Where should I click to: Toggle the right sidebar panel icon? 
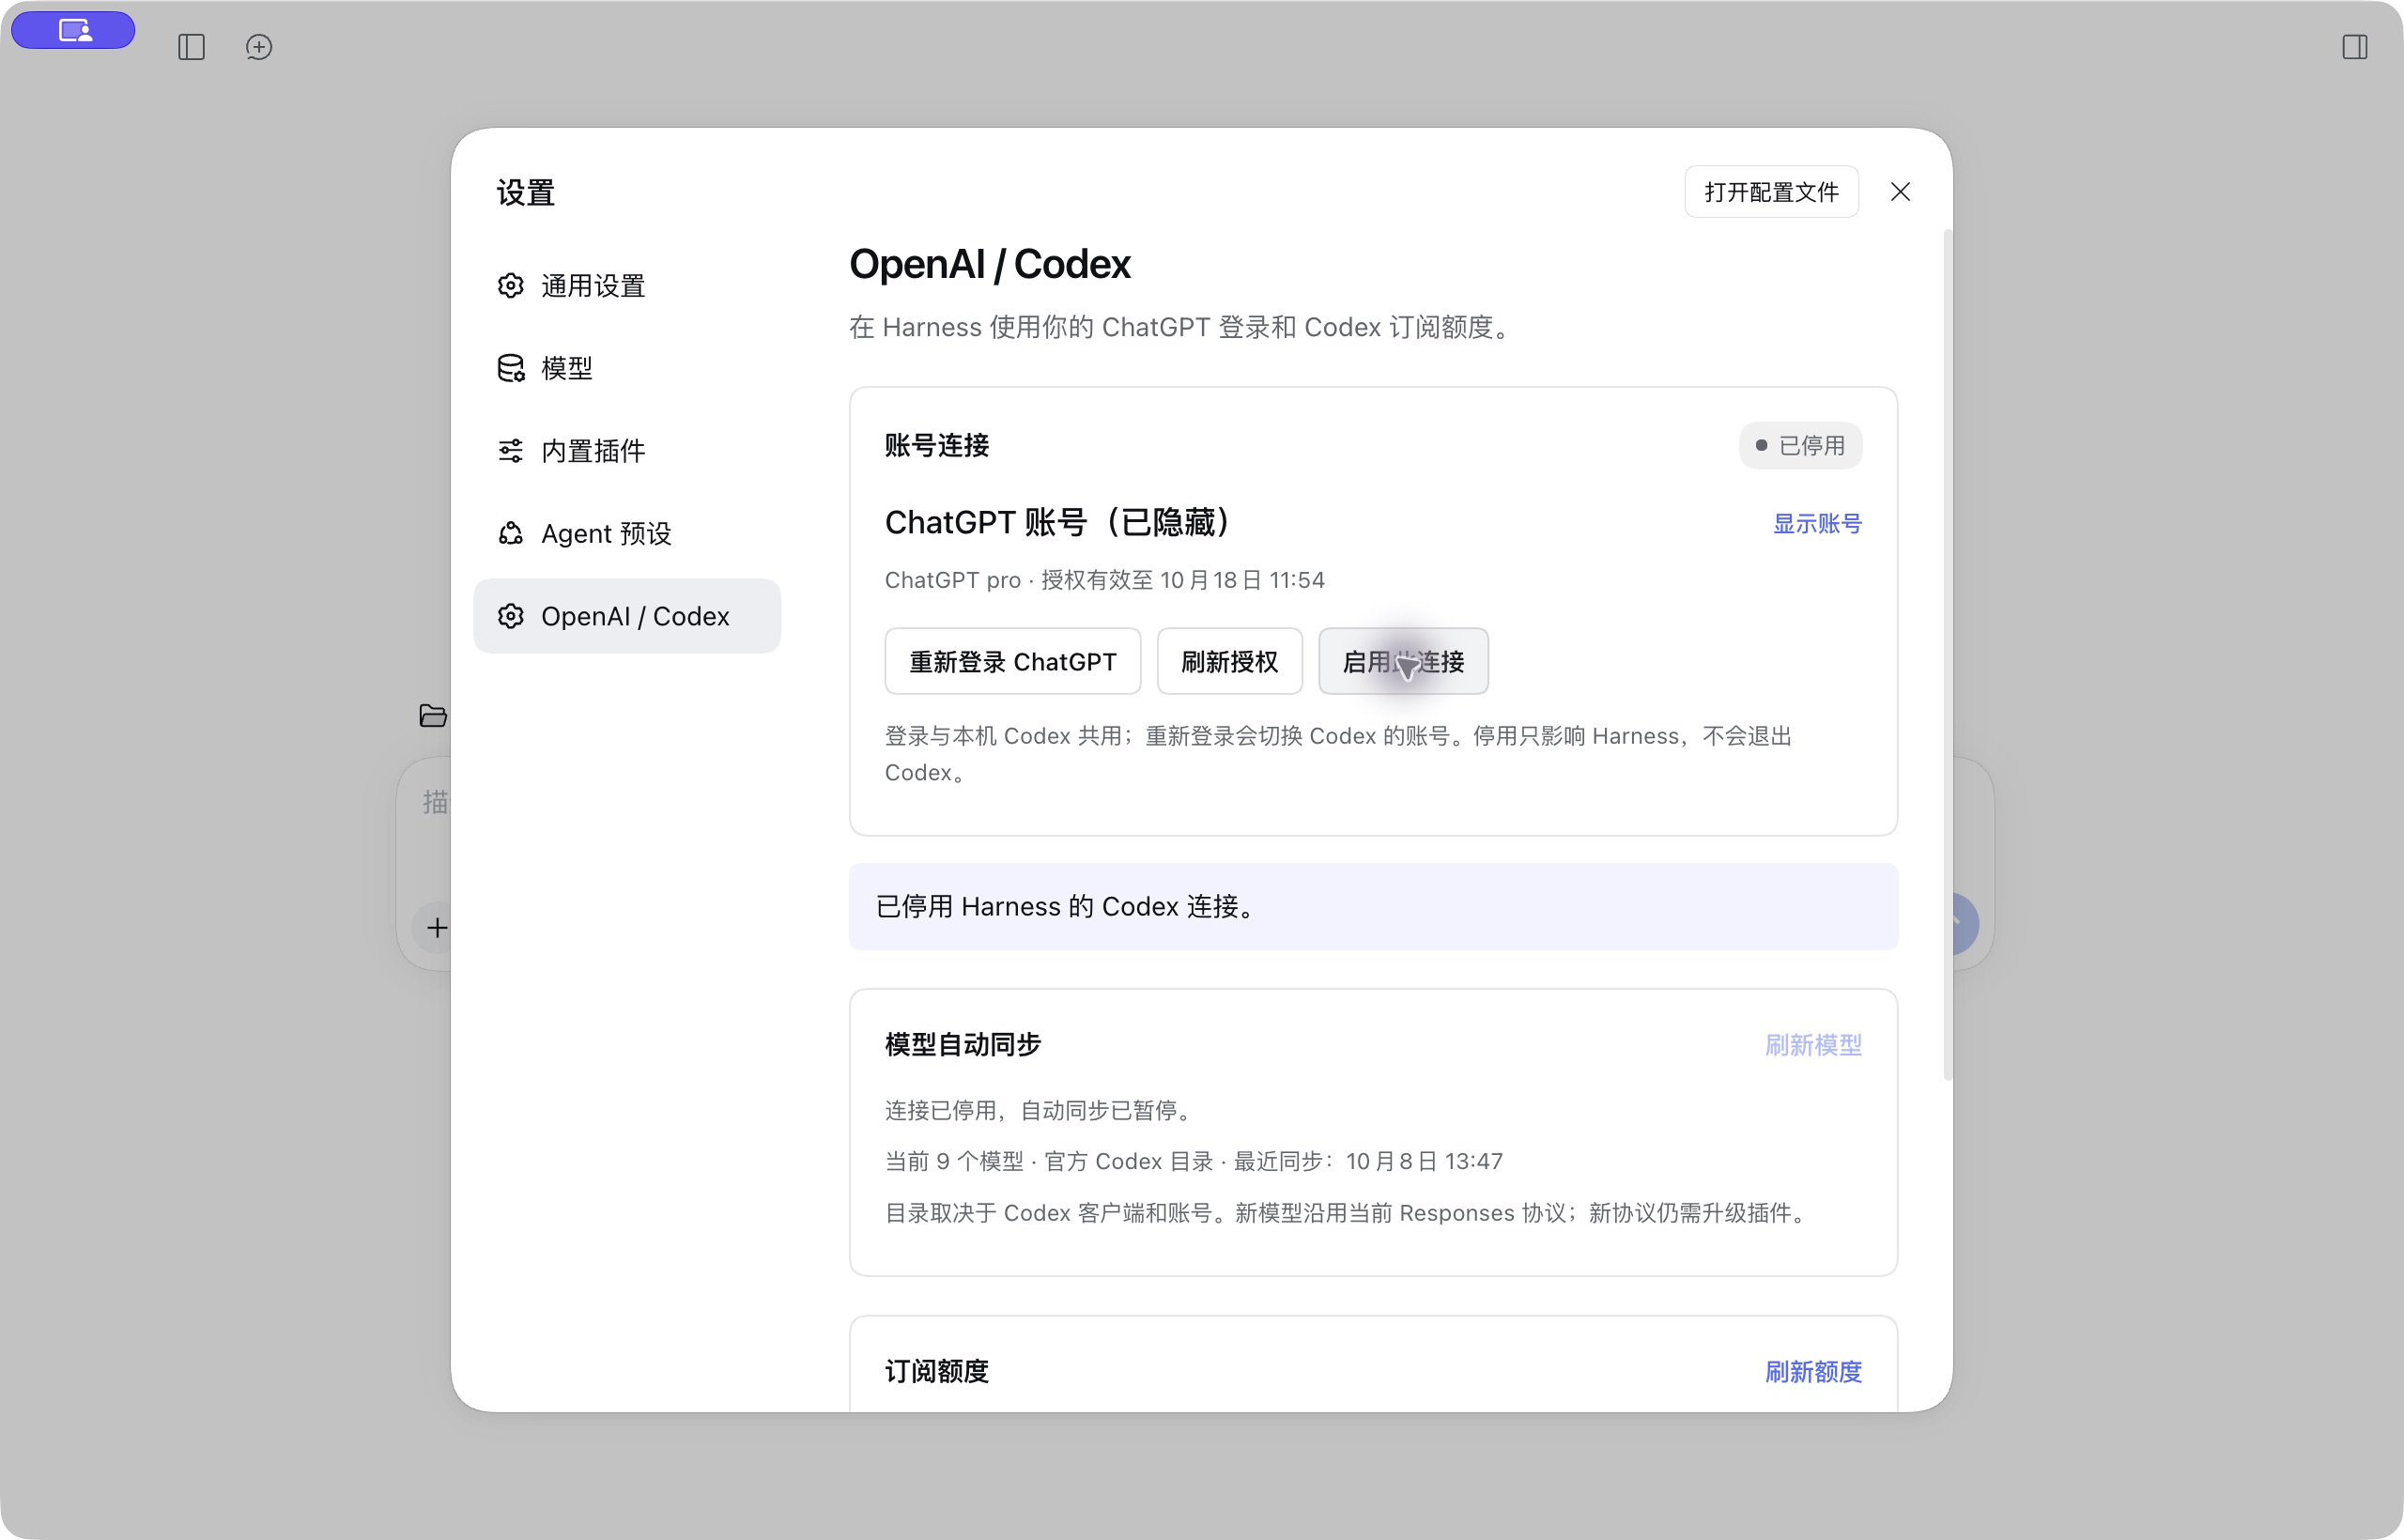coord(2355,47)
